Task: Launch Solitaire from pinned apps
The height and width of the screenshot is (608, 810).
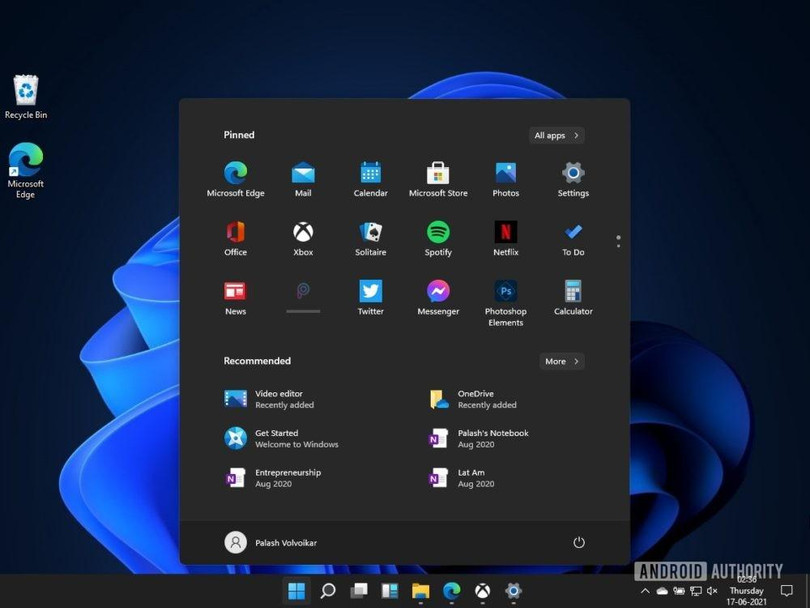Action: [x=370, y=230]
